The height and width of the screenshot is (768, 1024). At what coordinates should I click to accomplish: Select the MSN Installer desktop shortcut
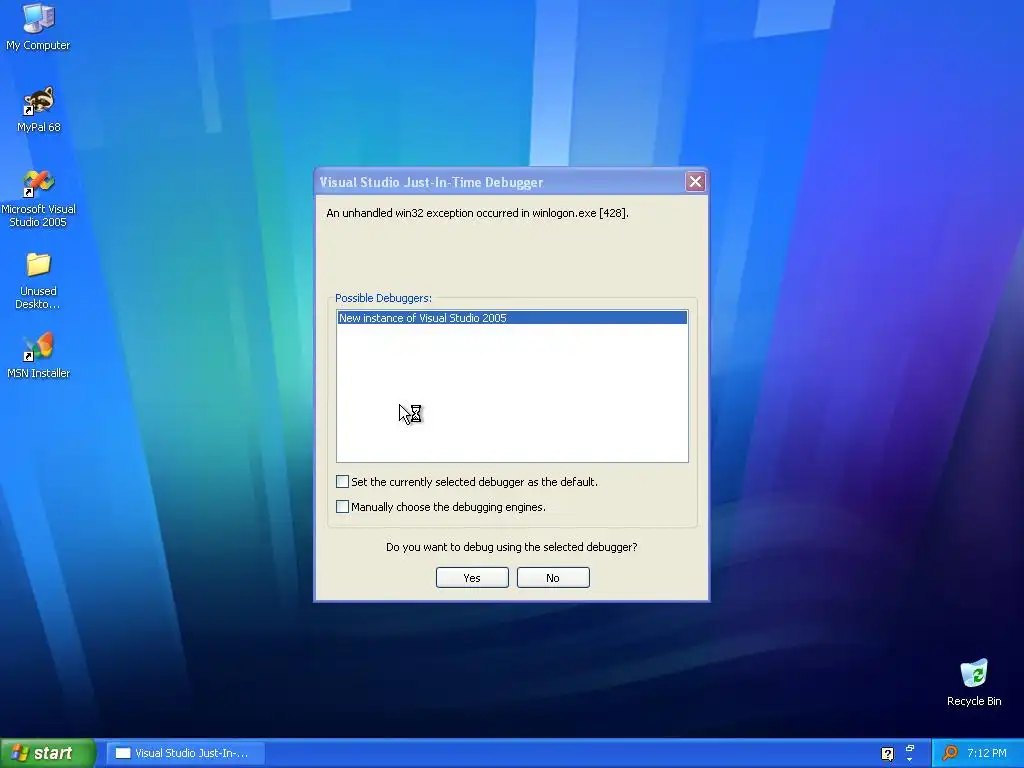tap(38, 356)
